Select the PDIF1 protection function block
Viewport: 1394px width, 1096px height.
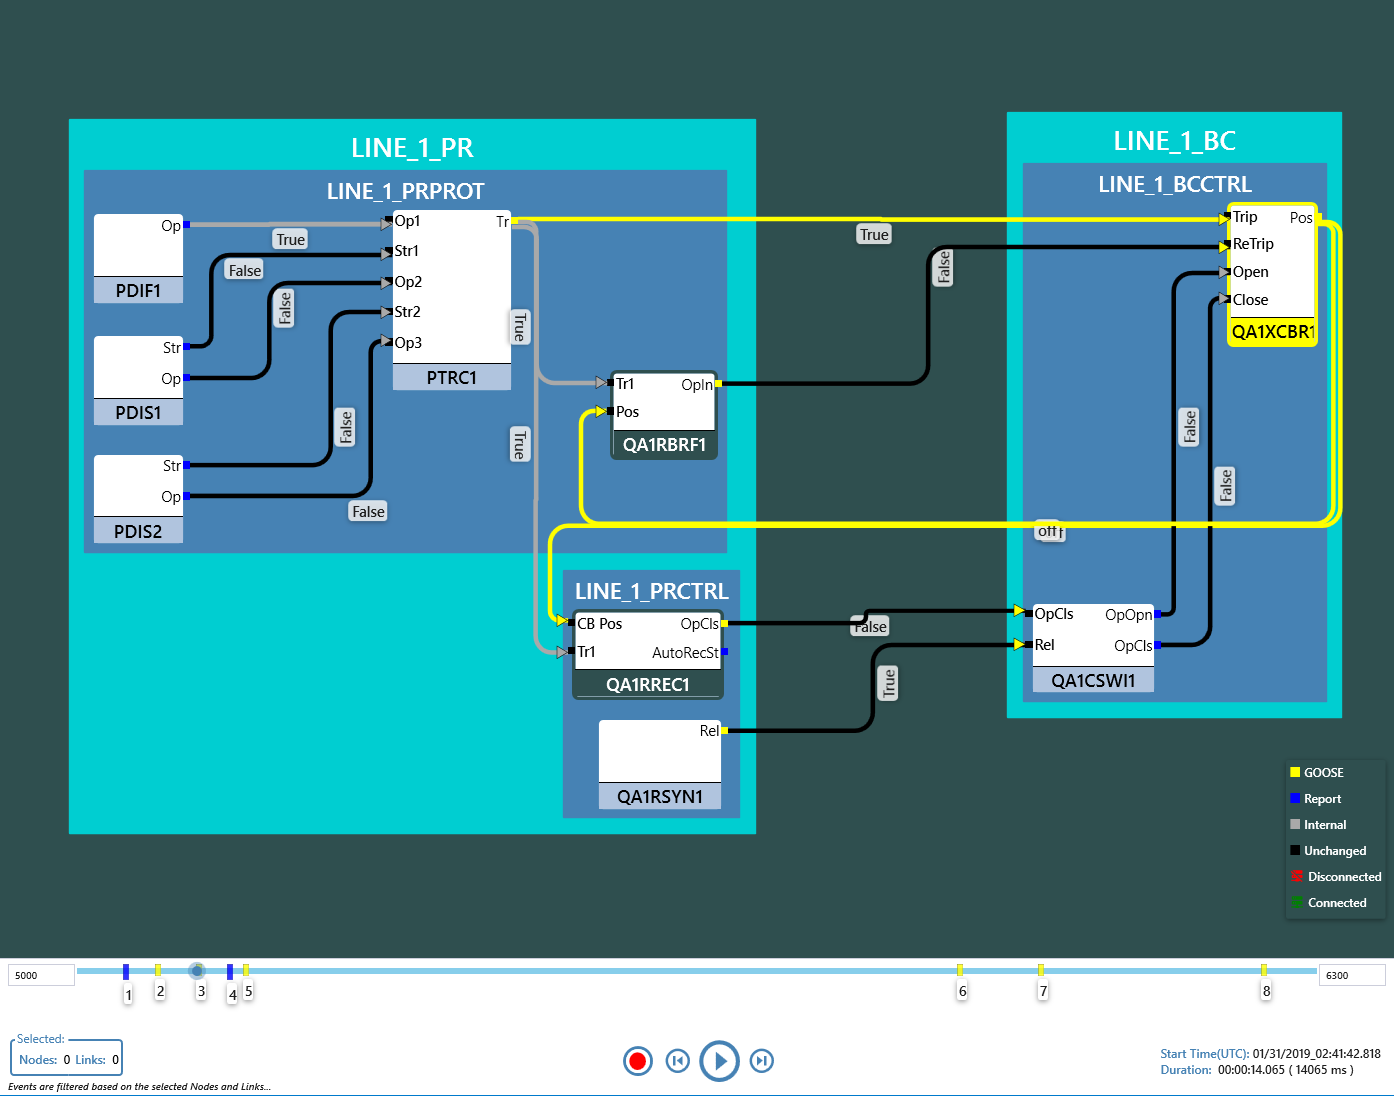point(138,258)
